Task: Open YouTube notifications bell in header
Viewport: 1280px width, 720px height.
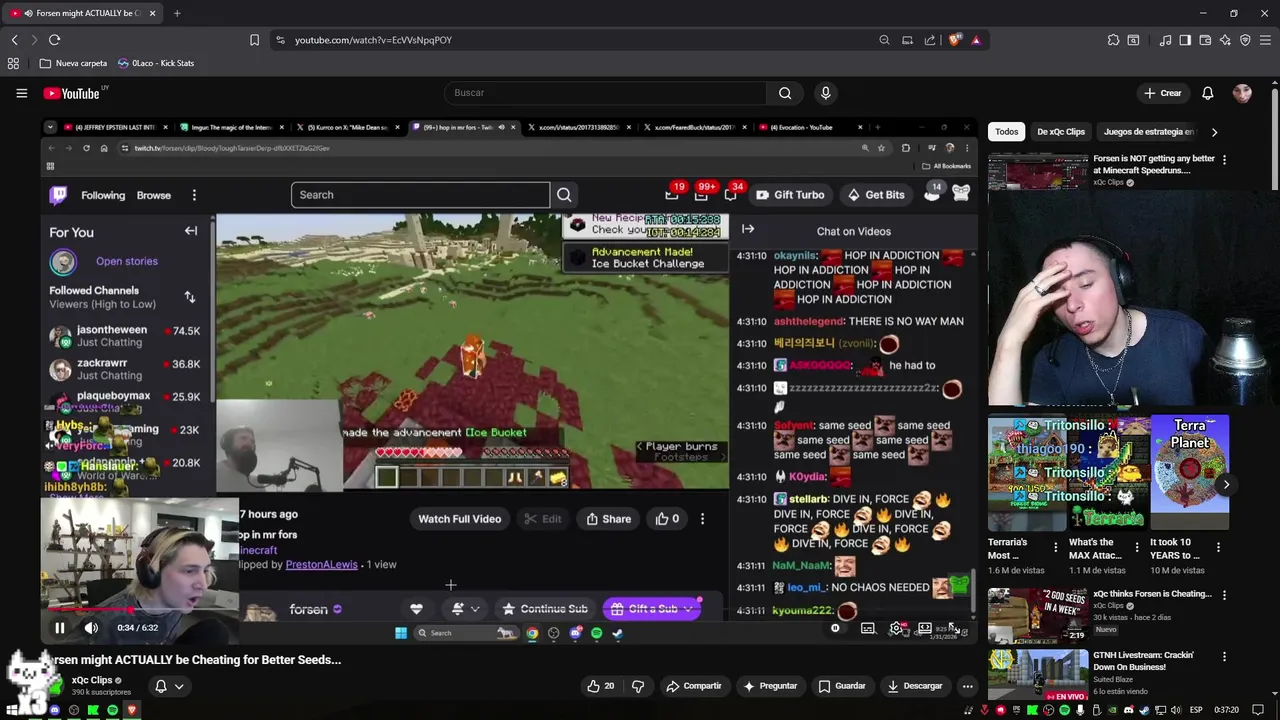Action: [1207, 93]
